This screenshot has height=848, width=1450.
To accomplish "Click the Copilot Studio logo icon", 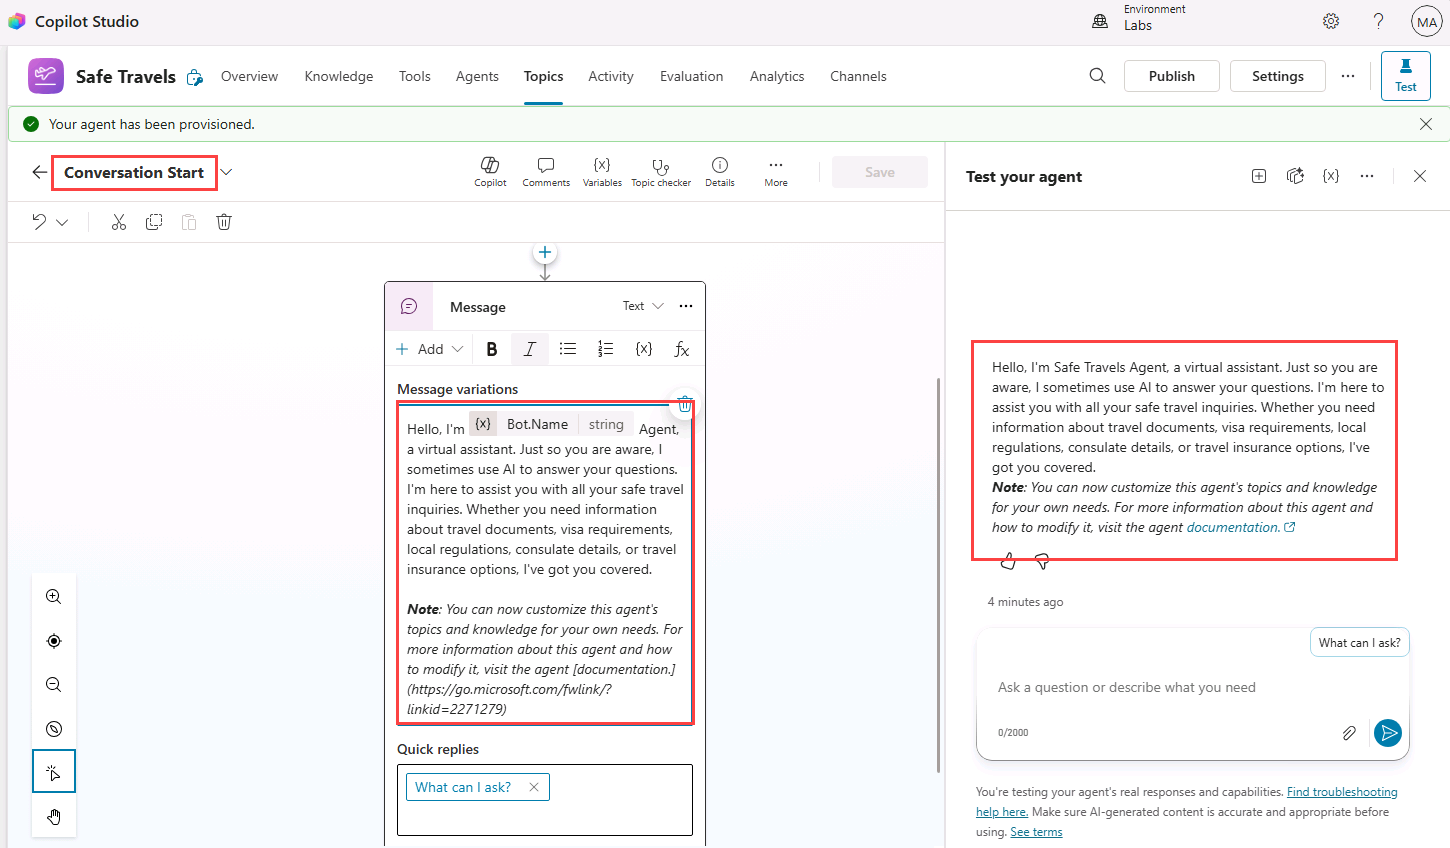I will [x=16, y=21].
